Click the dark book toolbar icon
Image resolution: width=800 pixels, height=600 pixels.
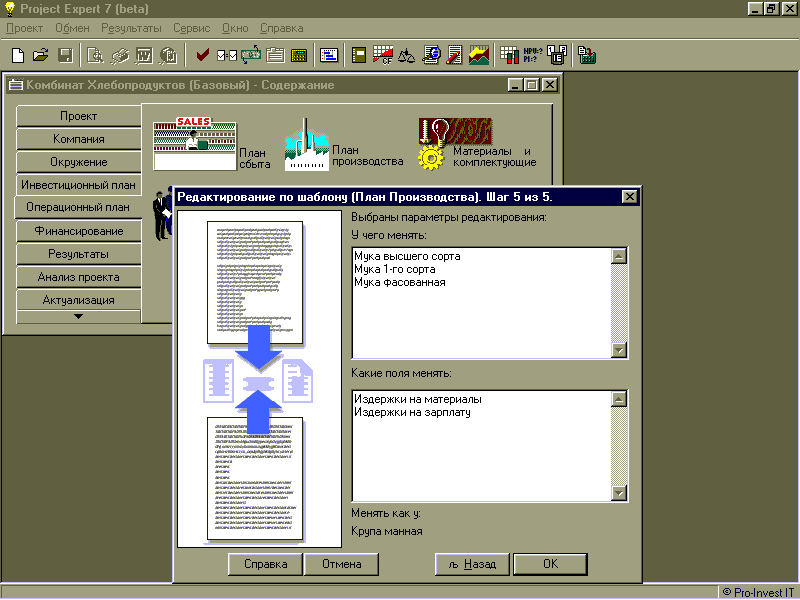tap(359, 55)
